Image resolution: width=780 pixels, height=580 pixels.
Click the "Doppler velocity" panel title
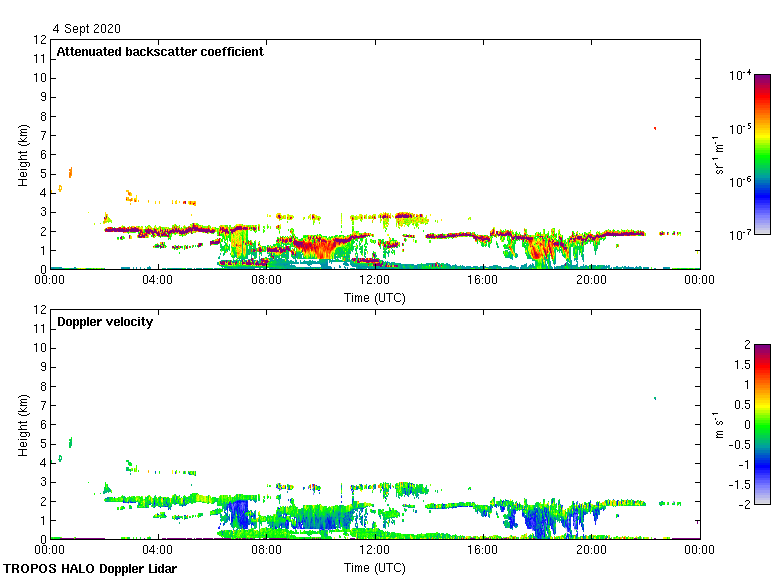(105, 322)
